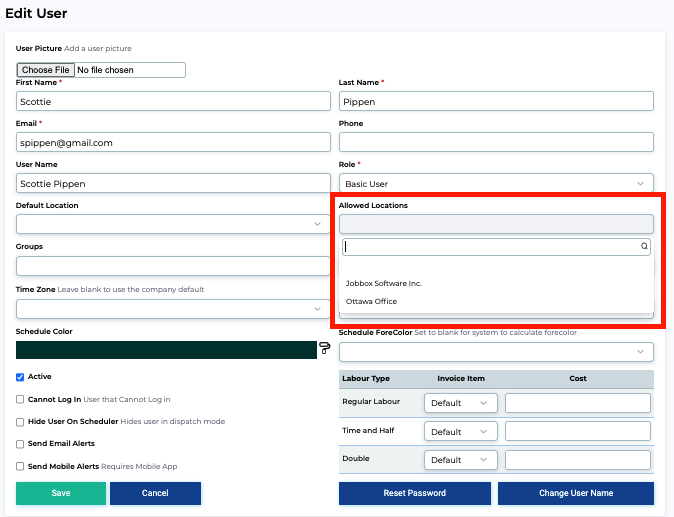The width and height of the screenshot is (674, 517).
Task: Open Regular Labour invoice item dropdown
Action: pyautogui.click(x=460, y=403)
